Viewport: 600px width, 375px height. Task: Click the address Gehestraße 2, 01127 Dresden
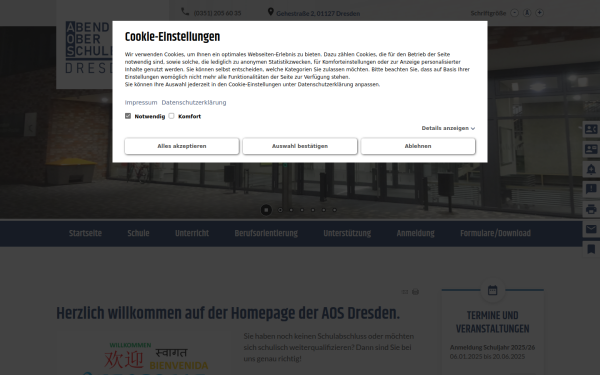point(318,13)
